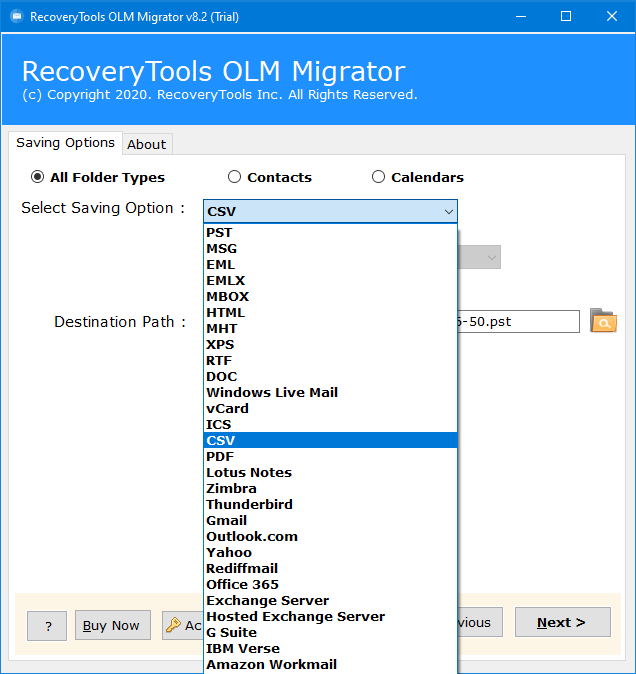Screen dimensions: 636x674
Task: Choose Yahoo from the dropdown list
Action: [x=330, y=552]
